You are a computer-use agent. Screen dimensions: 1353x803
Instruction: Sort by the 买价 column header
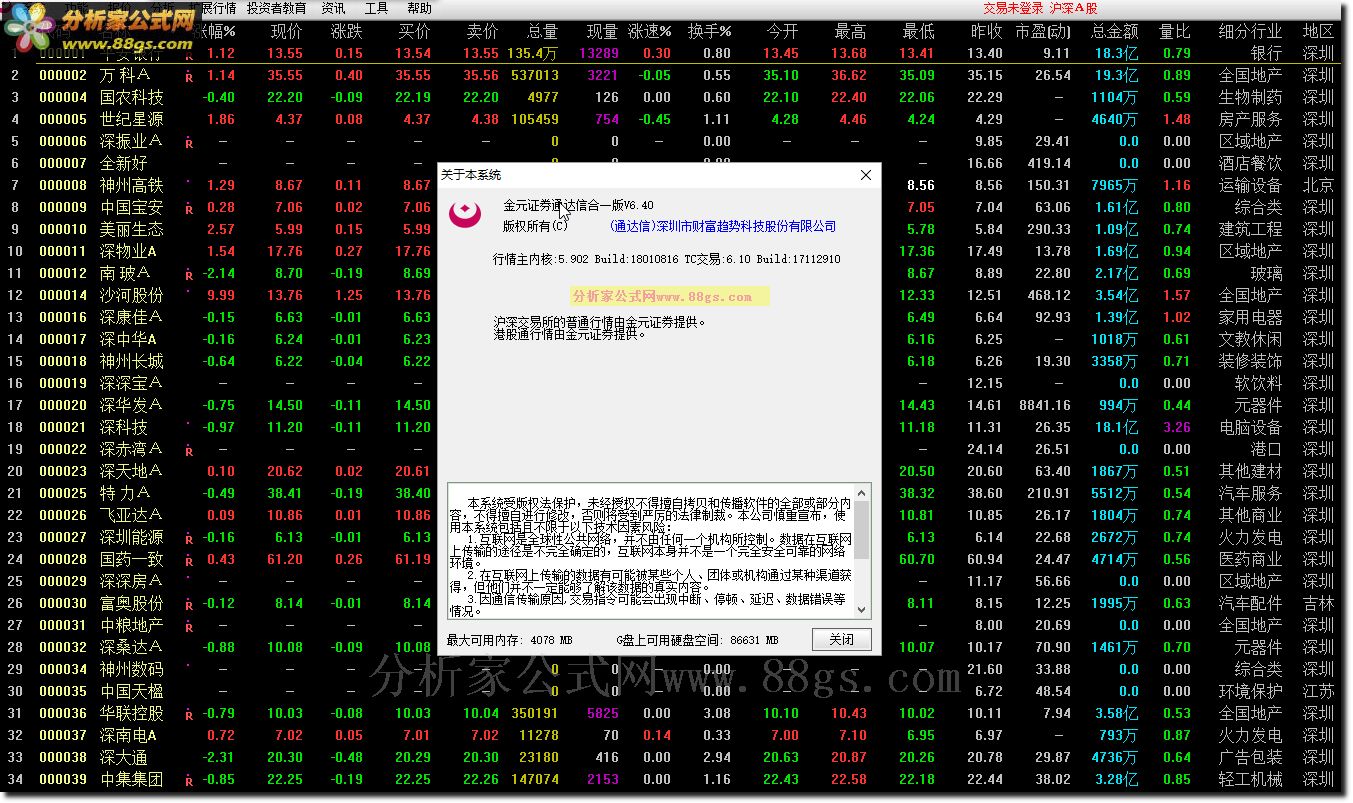tap(414, 32)
